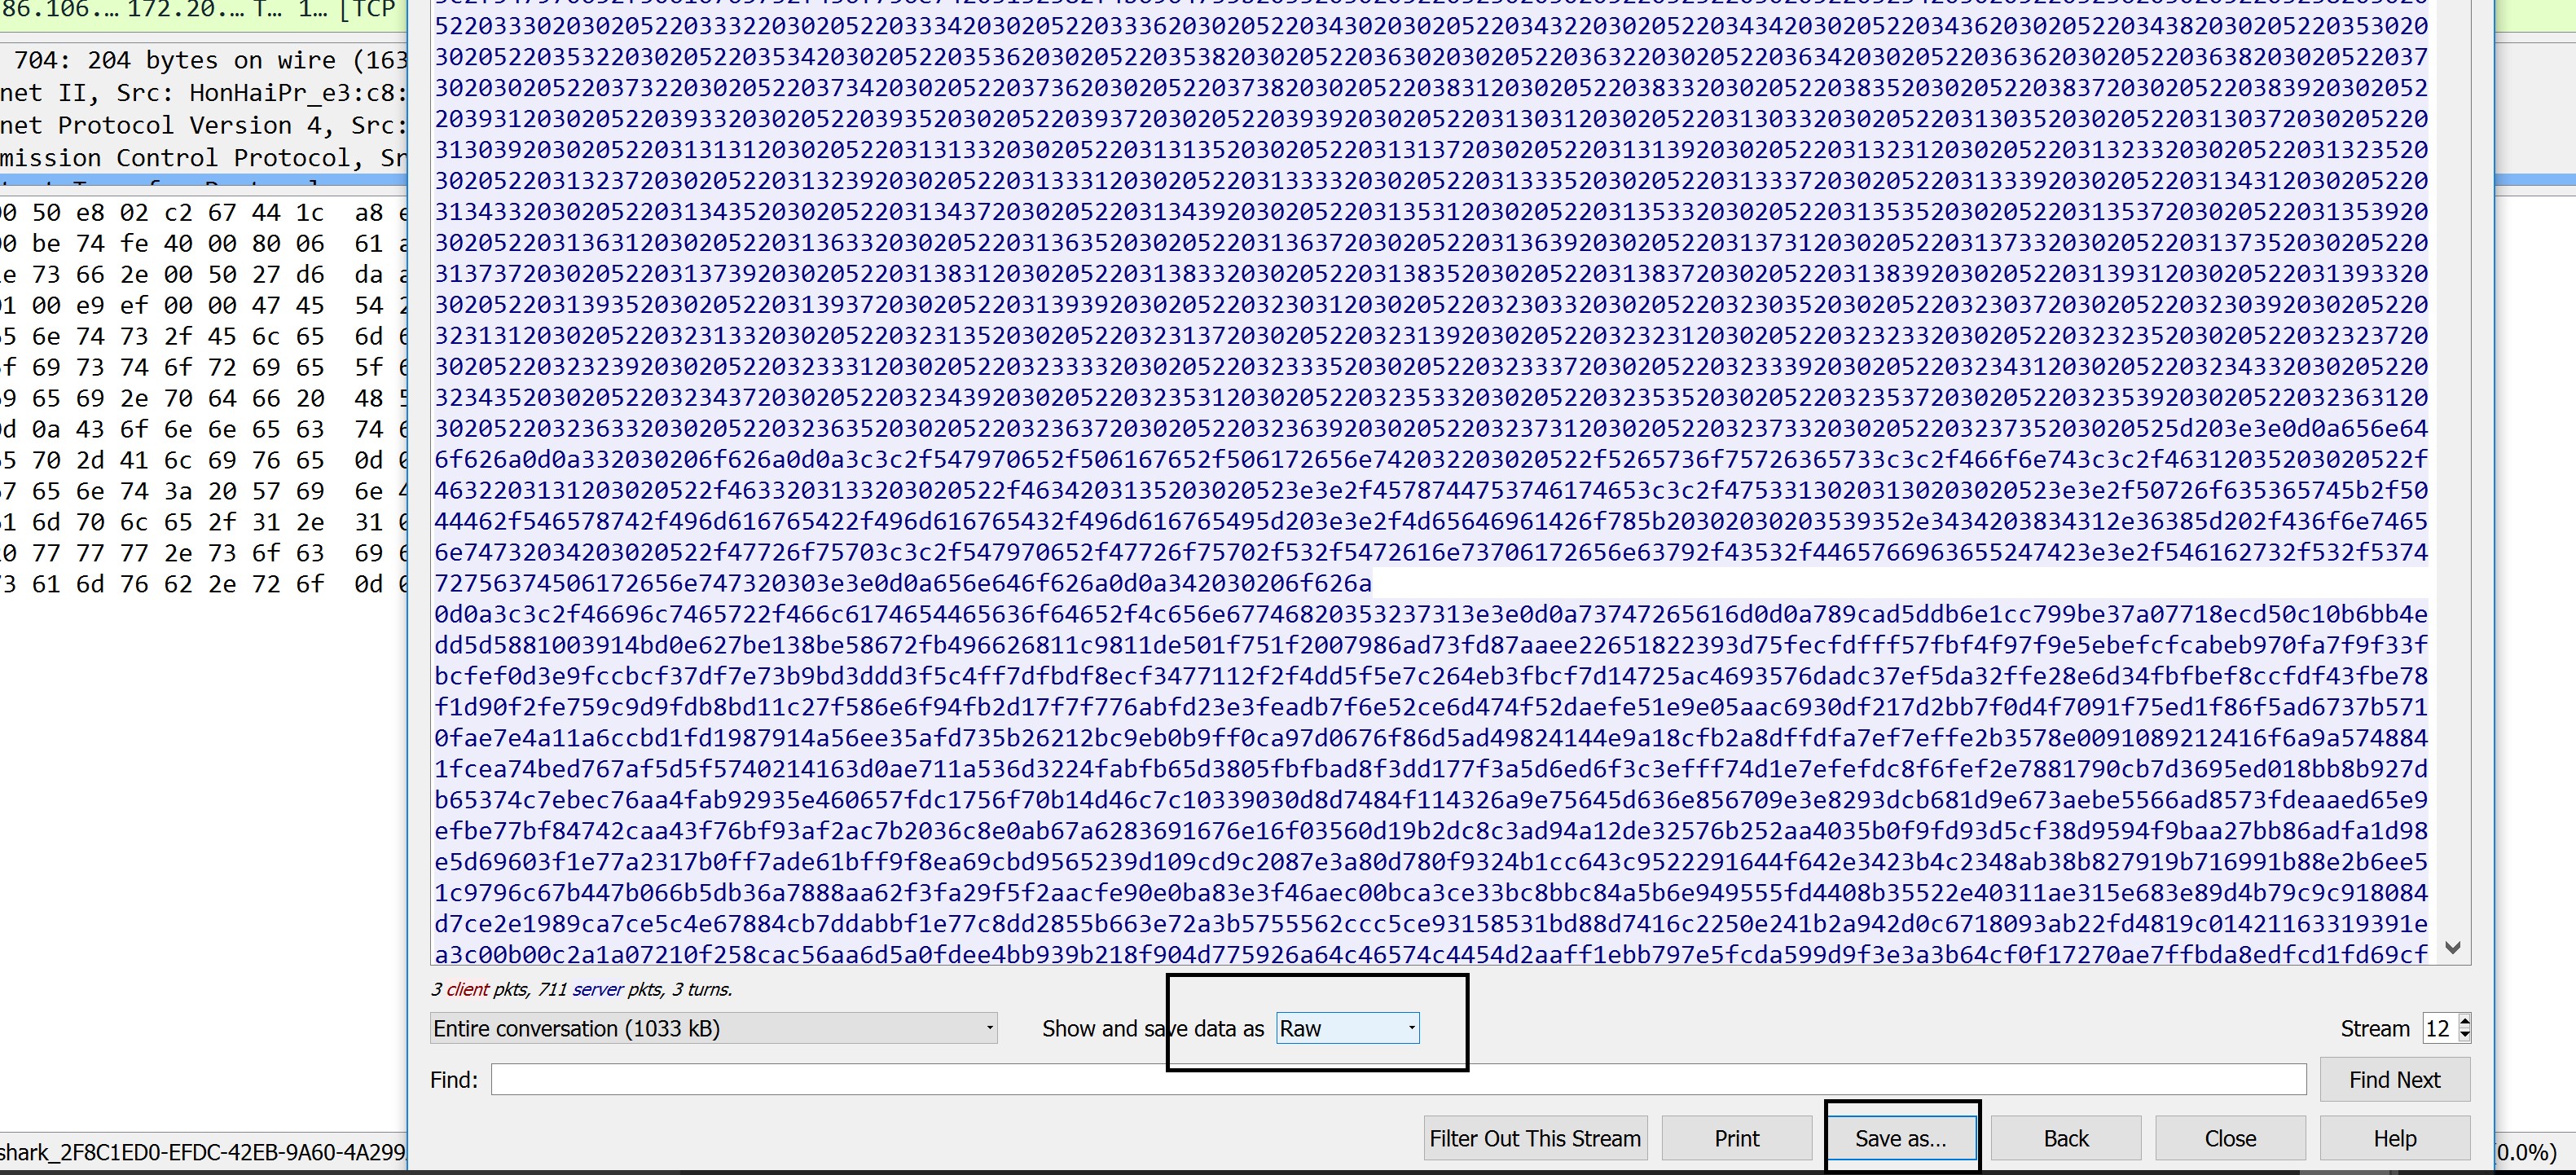The width and height of the screenshot is (2576, 1175).
Task: Click hex bytes row starting '00 be 74 fe 40 00'
Action: point(203,244)
